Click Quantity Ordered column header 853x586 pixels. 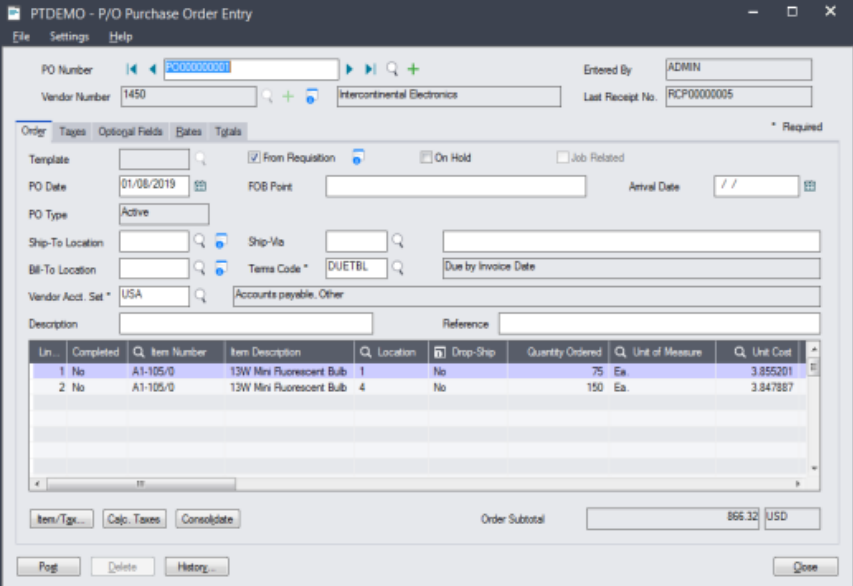point(558,352)
